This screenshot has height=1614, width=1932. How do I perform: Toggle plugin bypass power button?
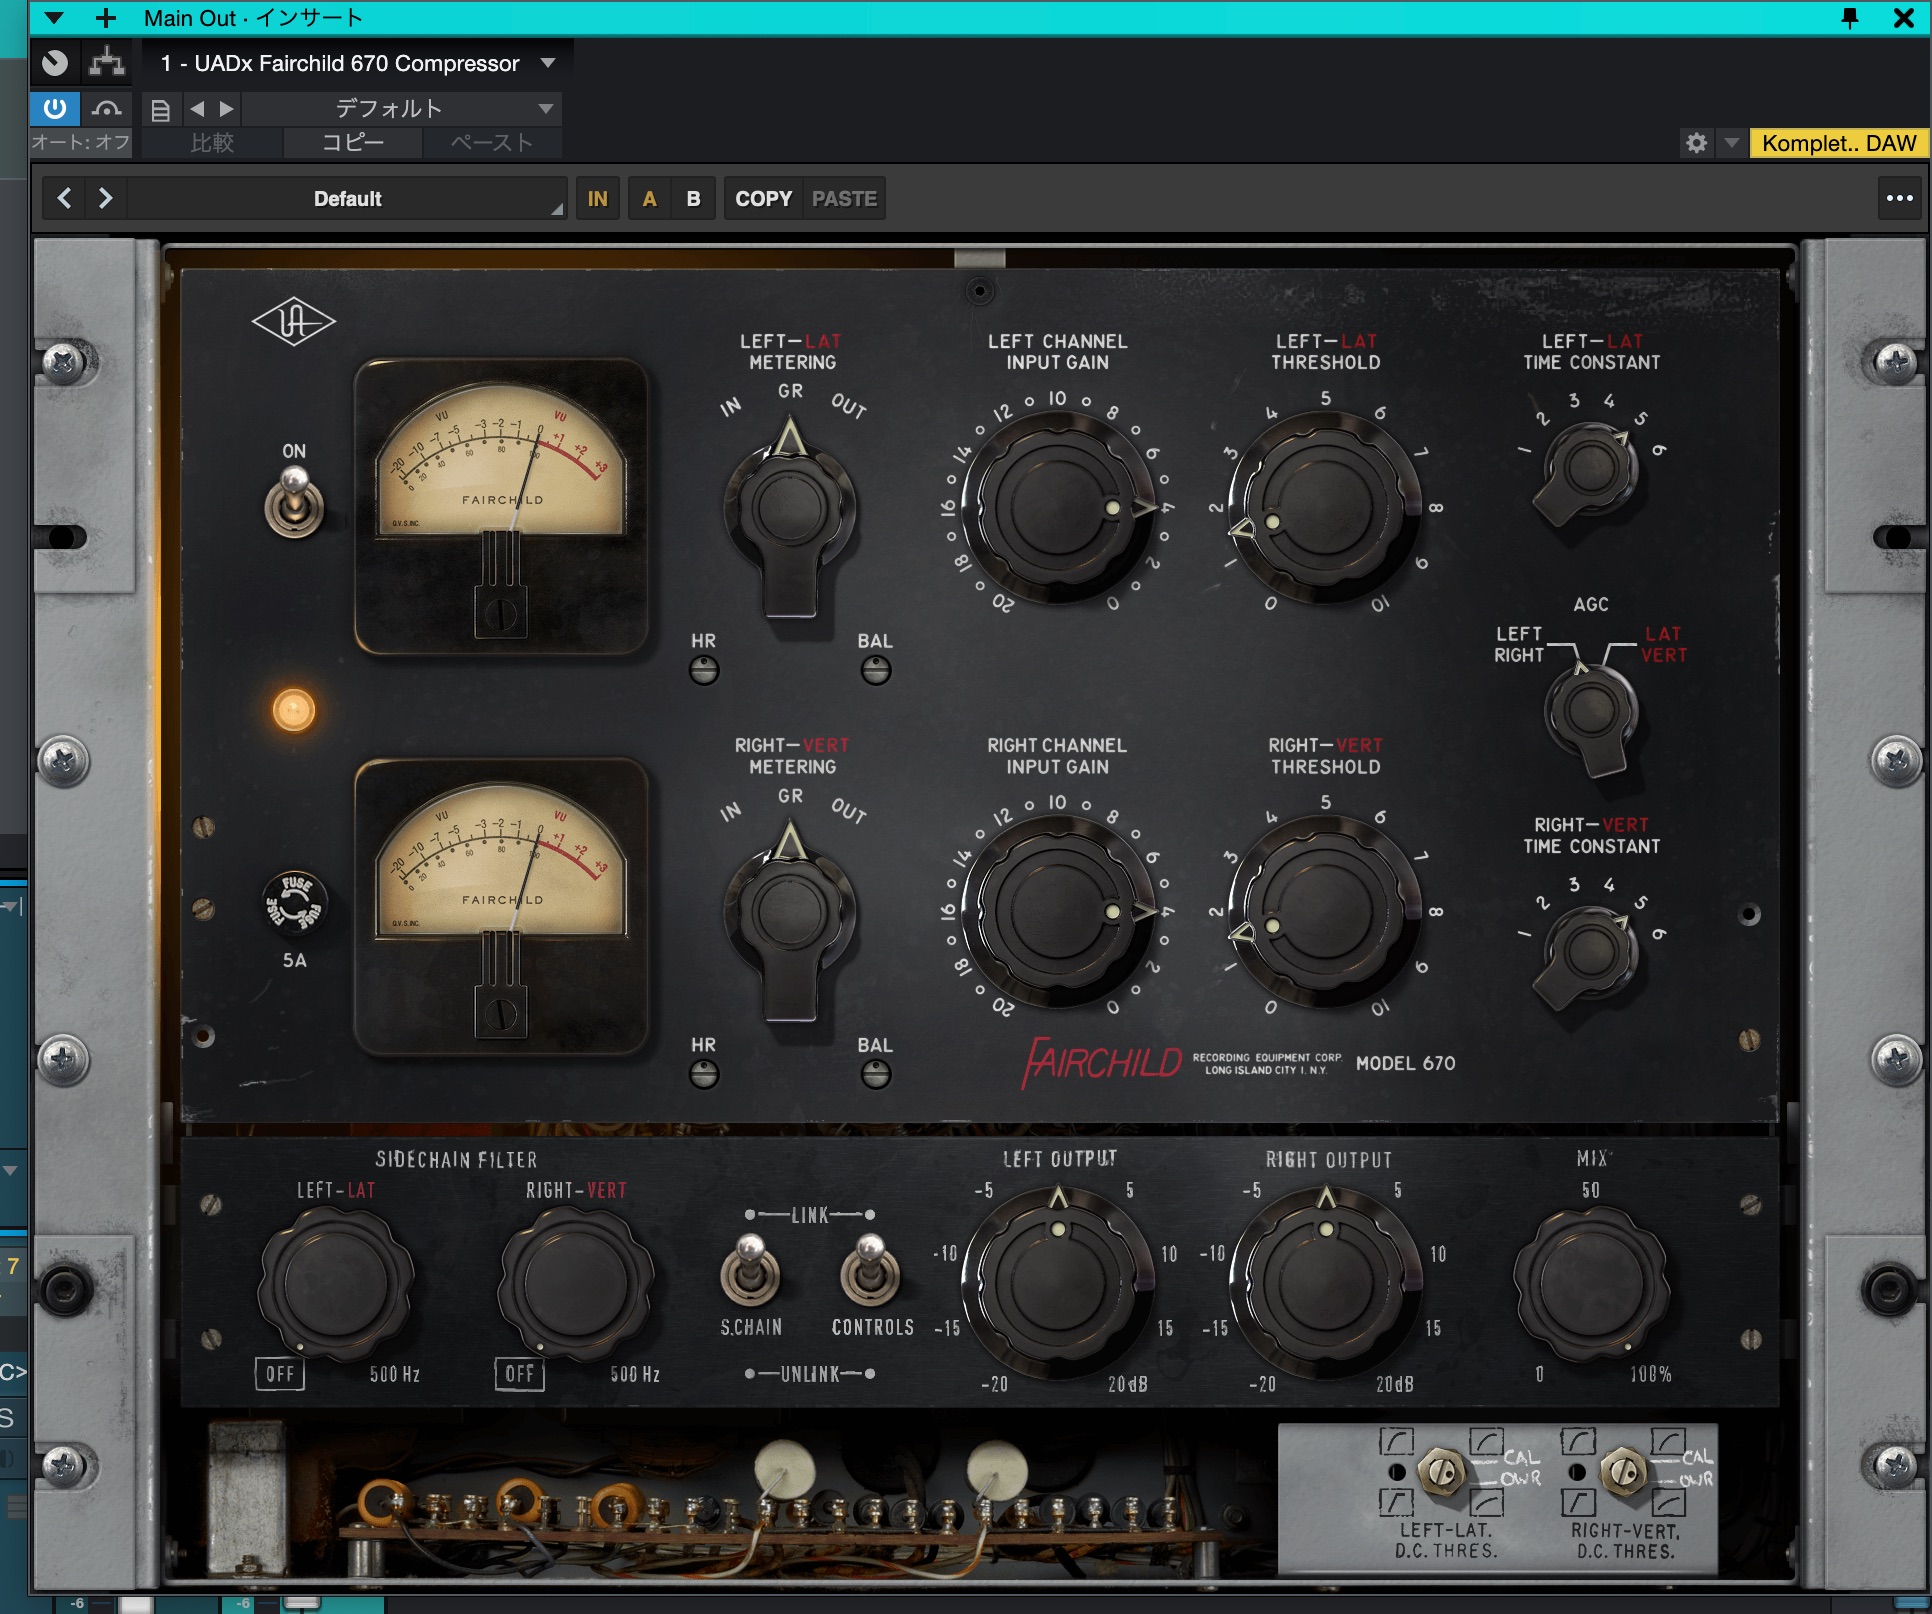(55, 108)
